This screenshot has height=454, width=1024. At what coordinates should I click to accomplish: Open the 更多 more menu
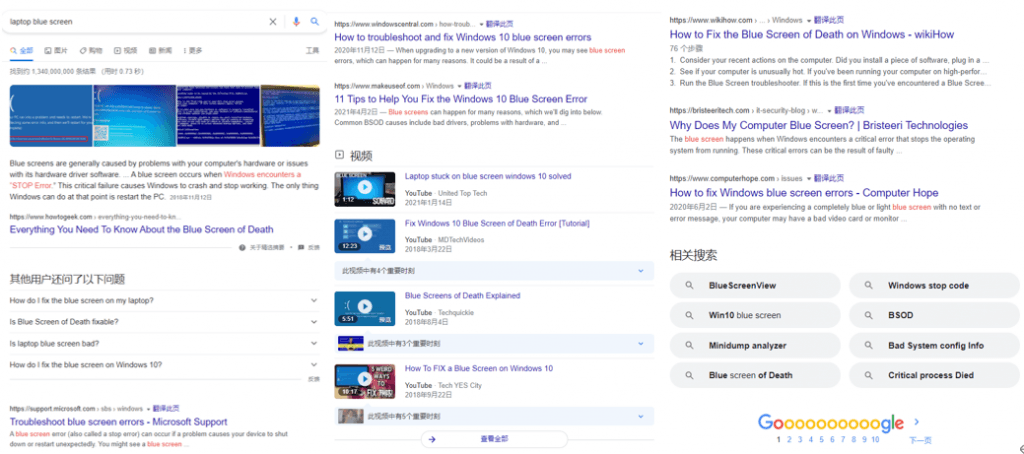point(193,50)
